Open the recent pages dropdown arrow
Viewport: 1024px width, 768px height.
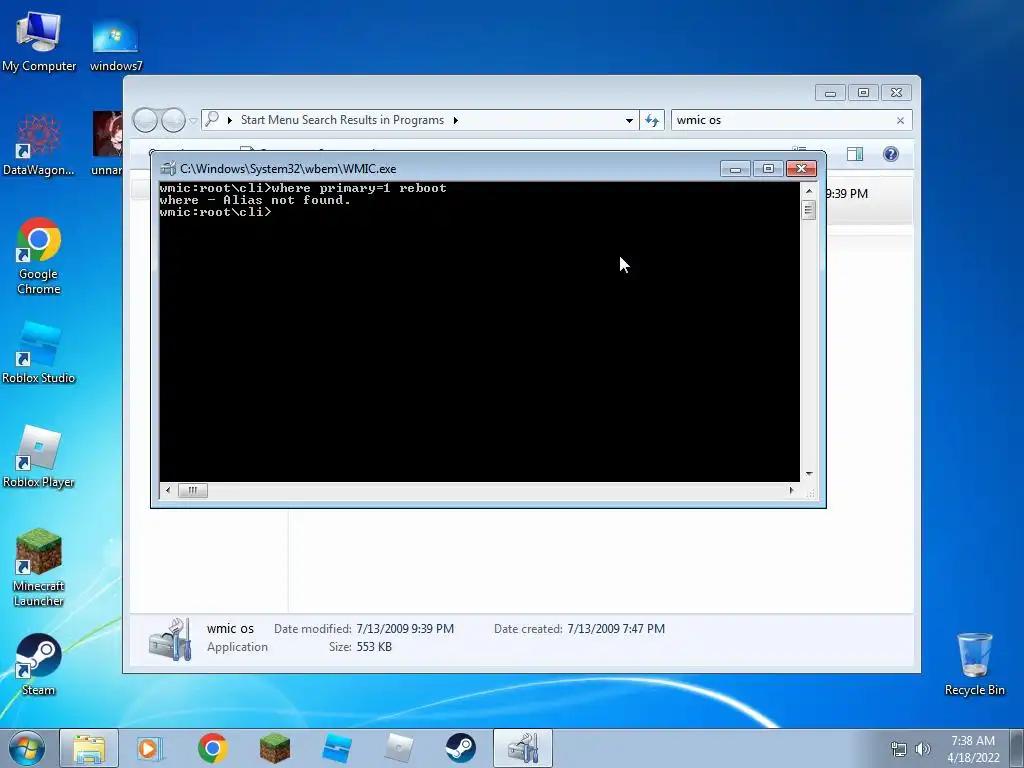pos(193,121)
